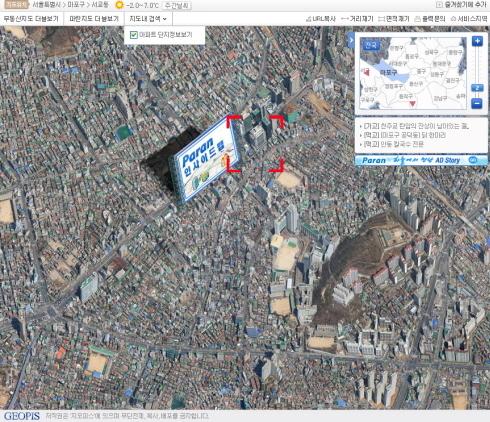Viewport: 490px width, 422px height.
Task: Click the Paran AD Story GO banner
Action: point(421,160)
